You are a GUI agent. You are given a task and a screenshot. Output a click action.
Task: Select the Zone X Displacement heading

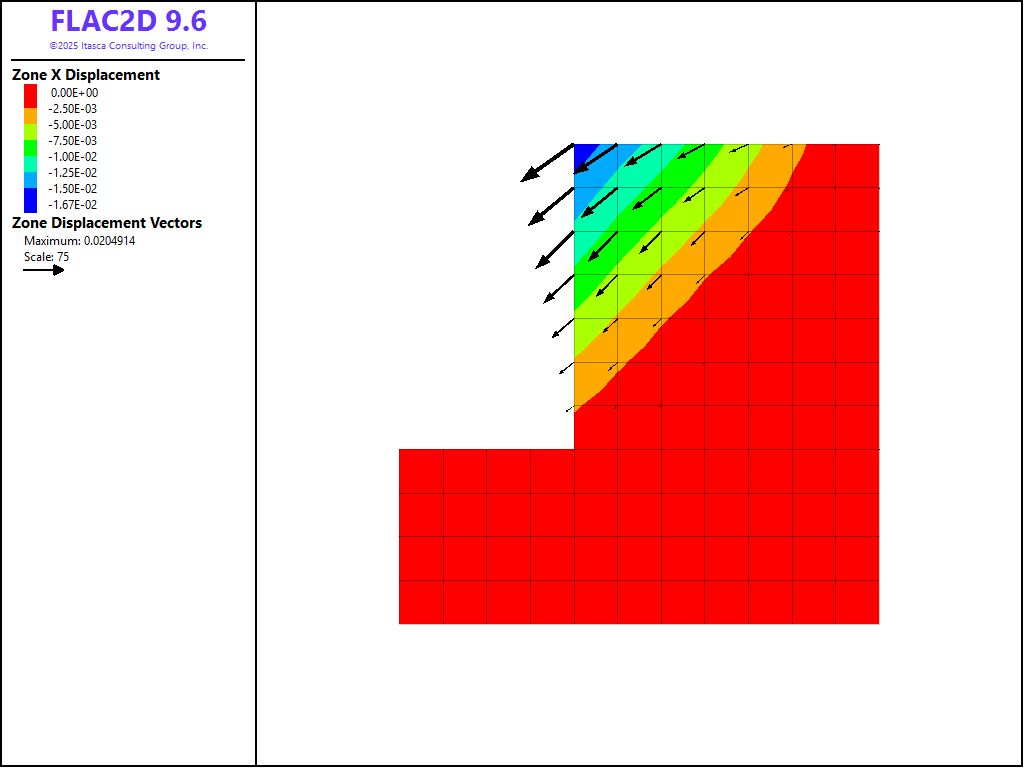click(x=86, y=75)
